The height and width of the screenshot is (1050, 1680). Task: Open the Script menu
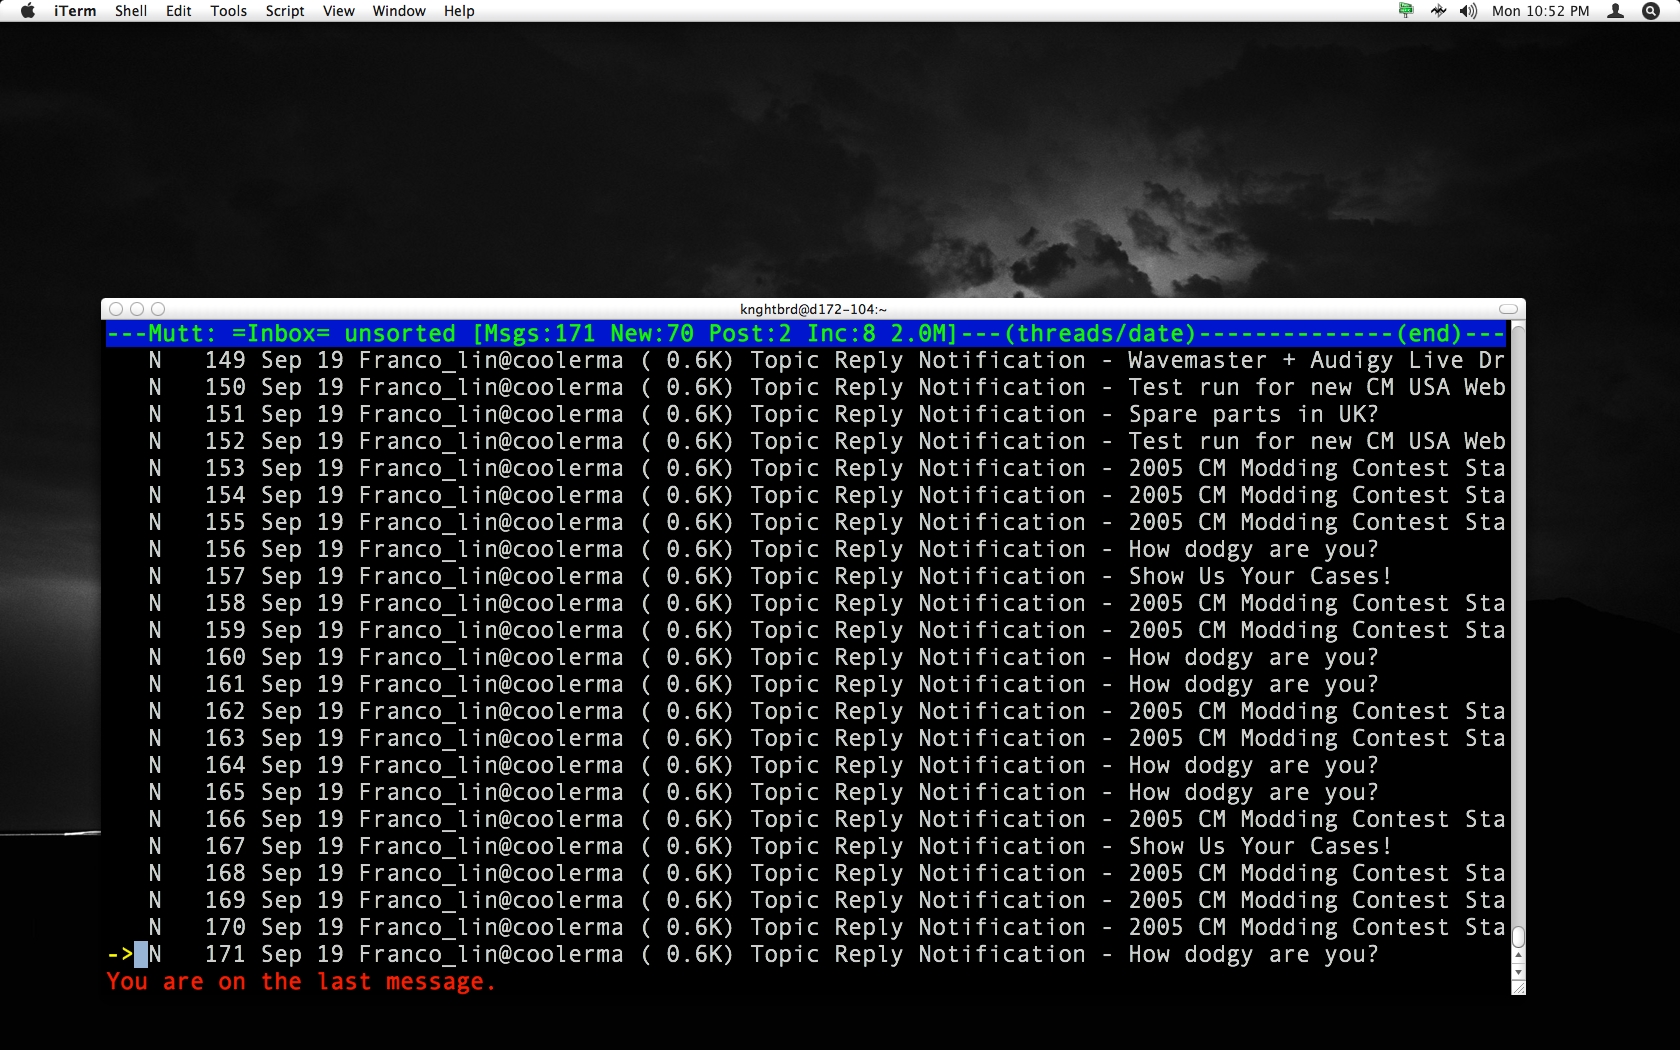pos(285,11)
